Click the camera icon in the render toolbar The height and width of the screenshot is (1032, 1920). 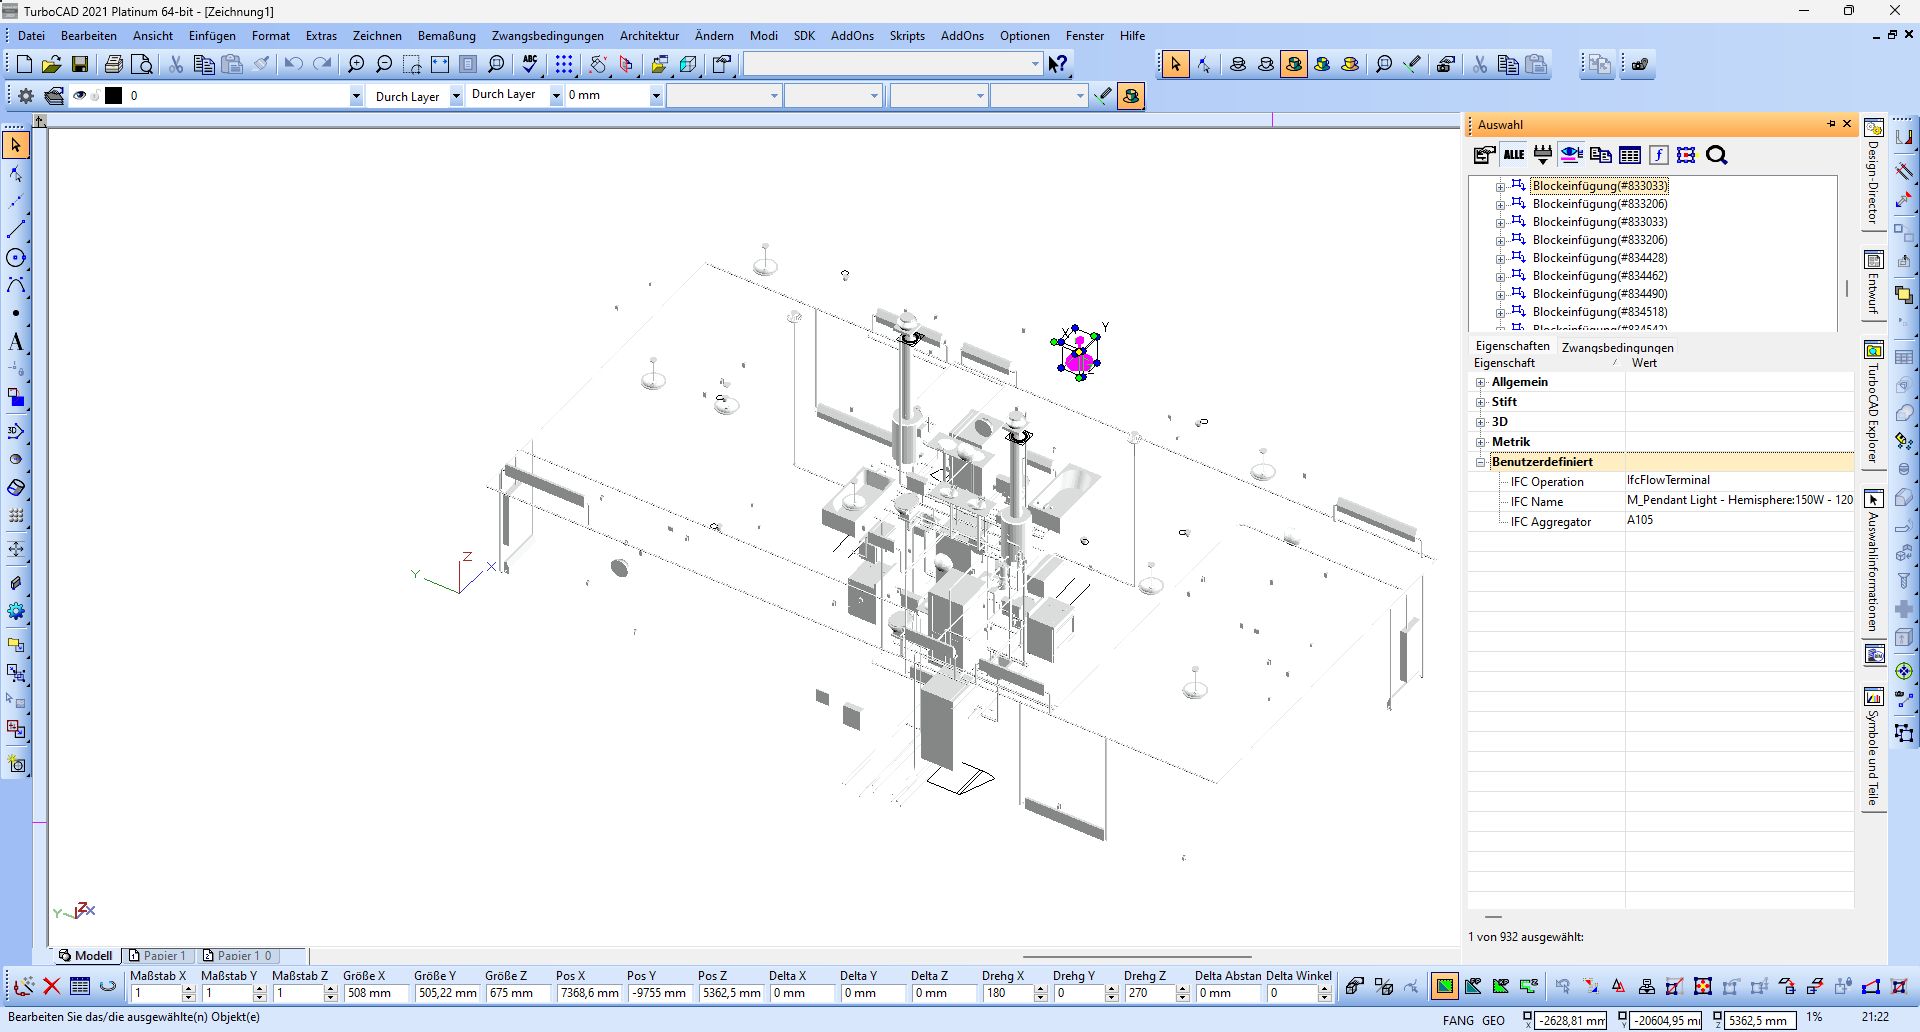[x=1446, y=64]
